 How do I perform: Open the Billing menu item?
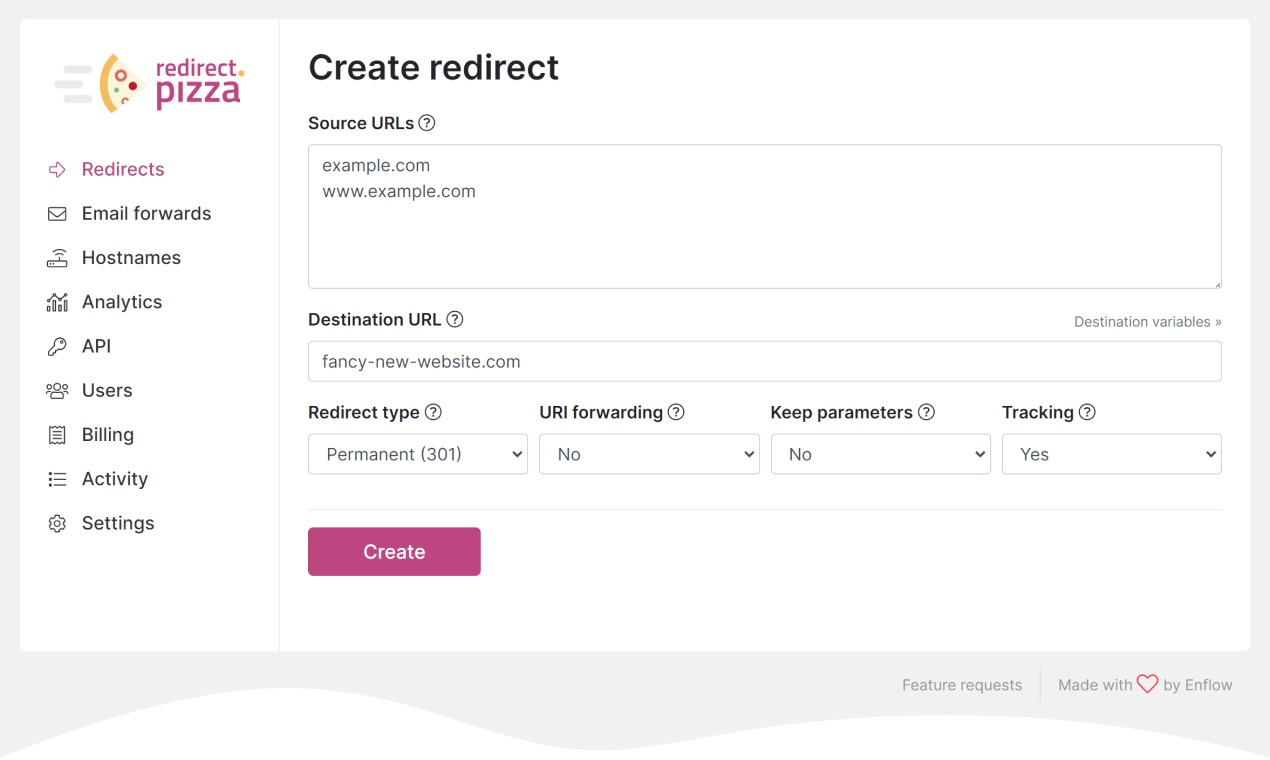tap(108, 434)
